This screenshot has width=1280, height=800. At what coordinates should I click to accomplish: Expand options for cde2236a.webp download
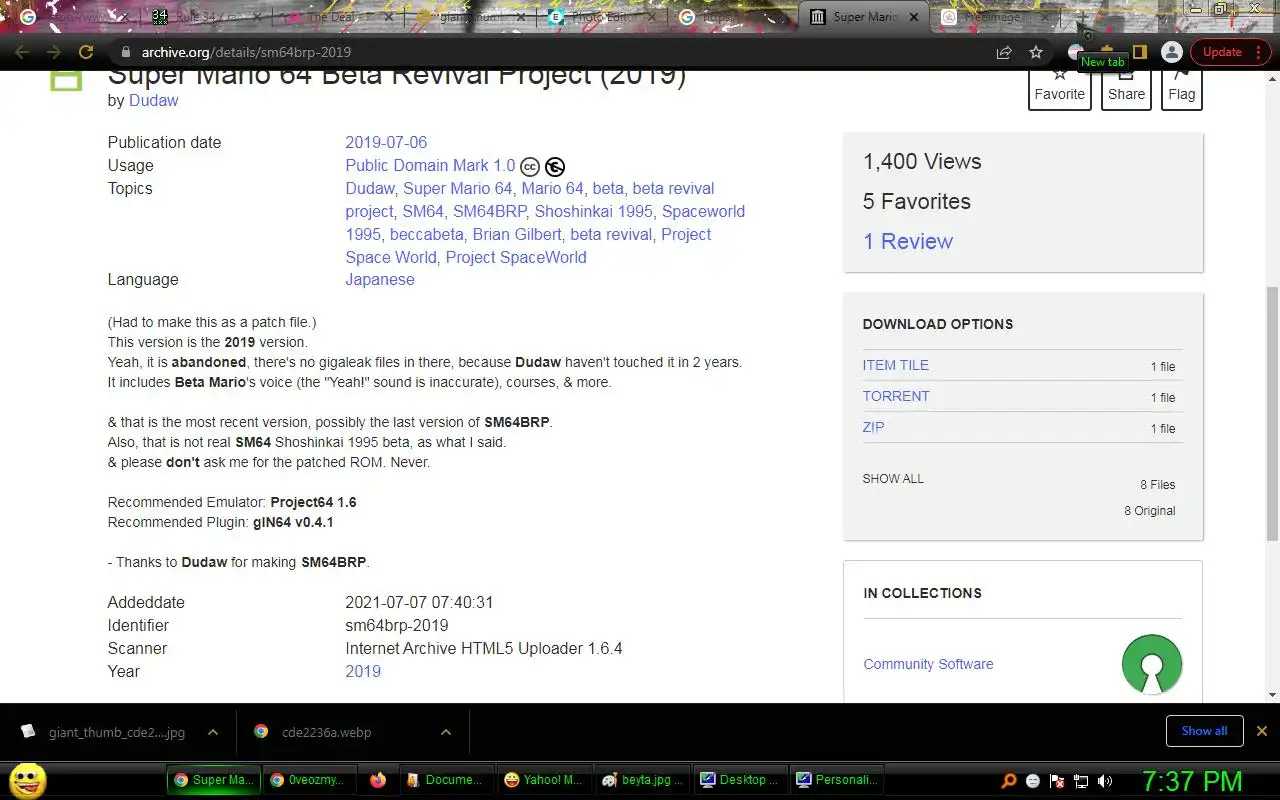(x=445, y=732)
